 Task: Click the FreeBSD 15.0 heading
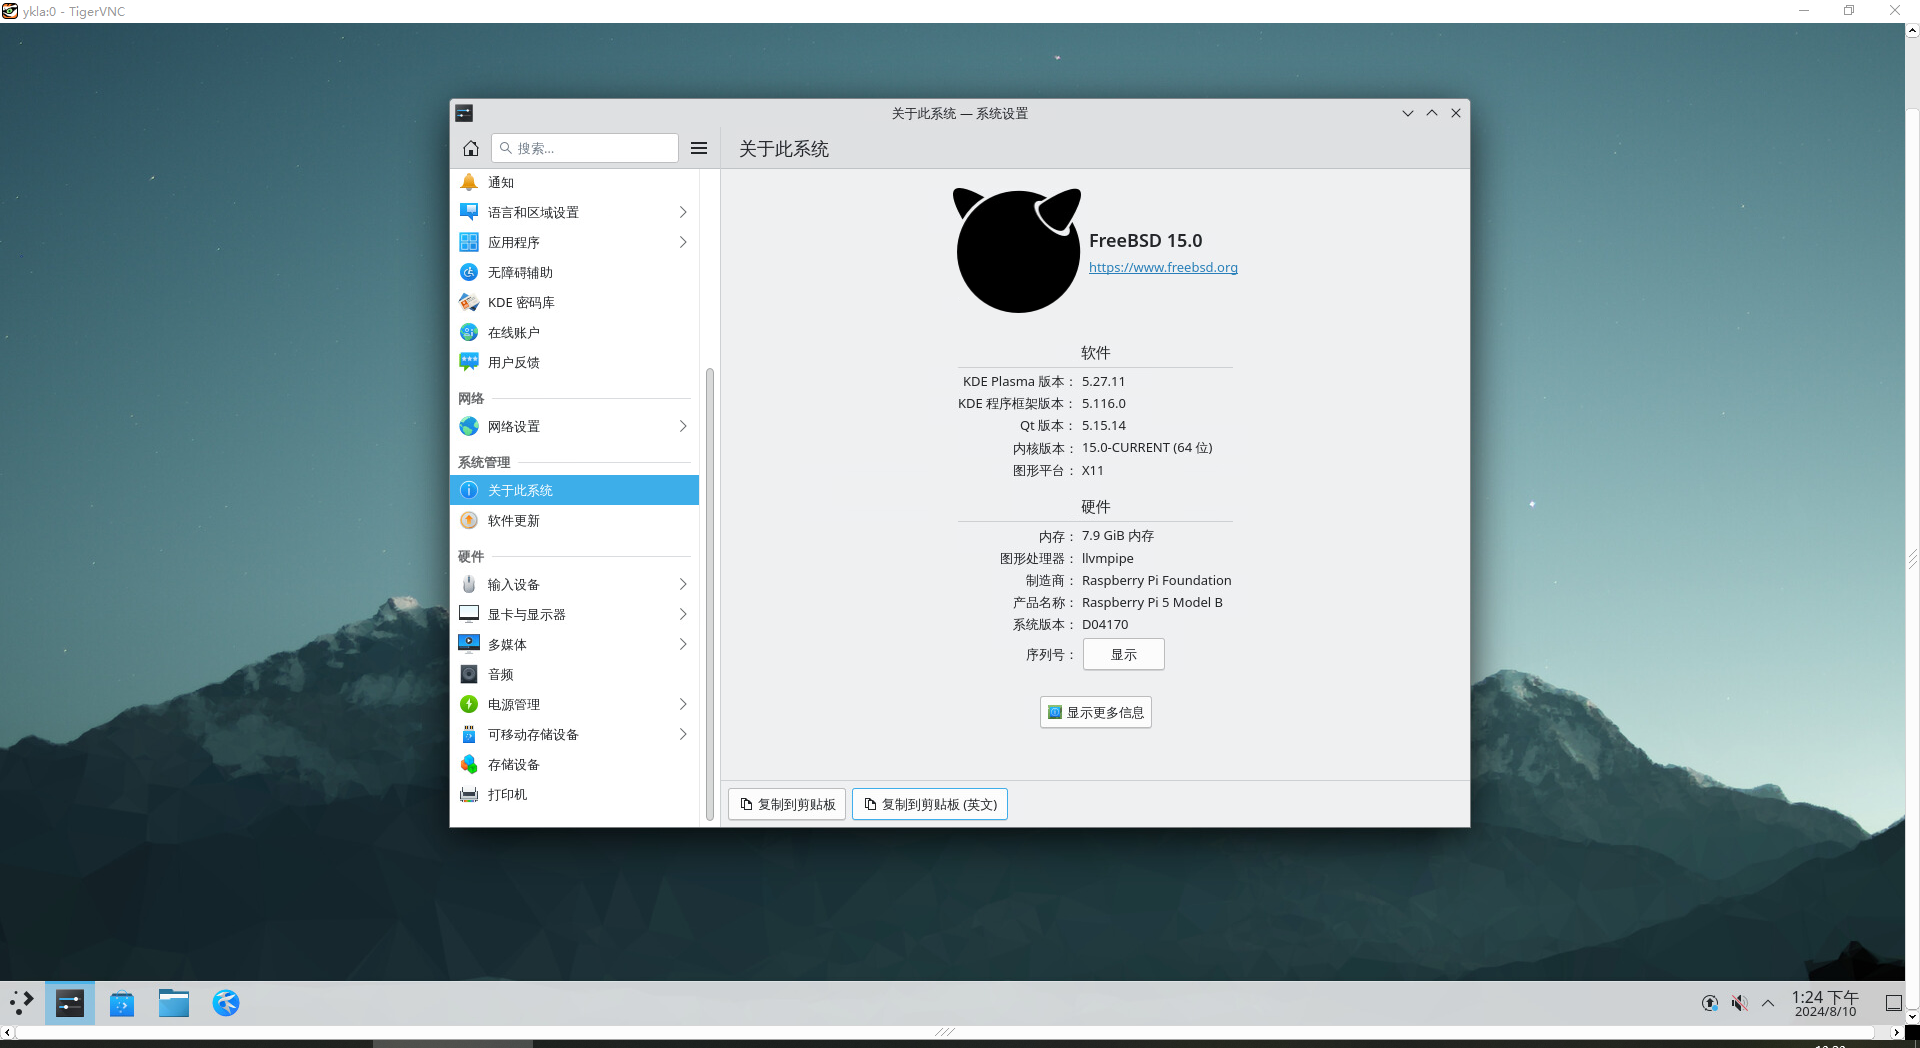point(1146,241)
